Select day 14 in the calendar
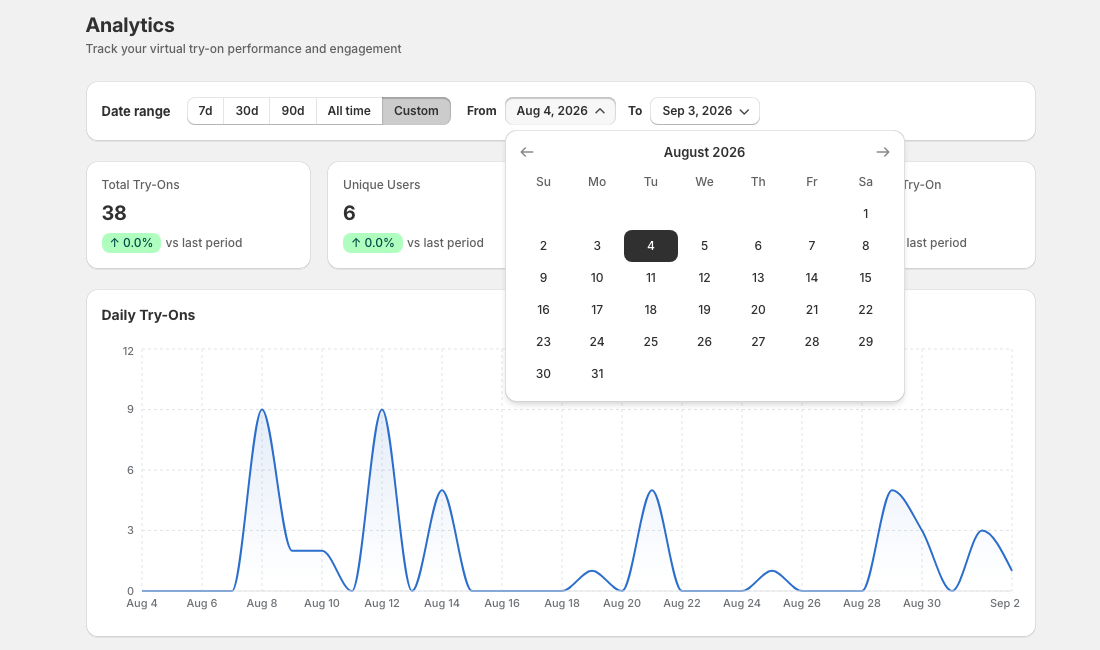This screenshot has height=650, width=1100. [x=812, y=278]
